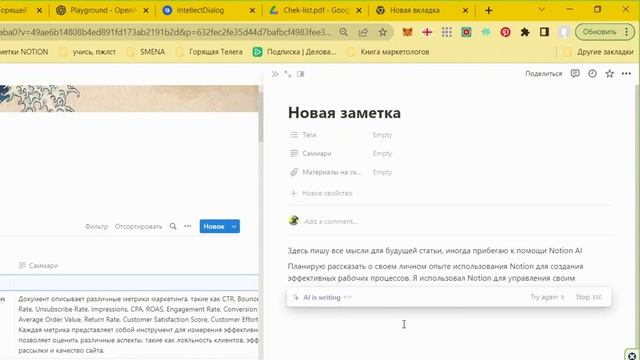The width and height of the screenshot is (640, 360).
Task: Click the Add a comment field
Action: [x=331, y=221]
